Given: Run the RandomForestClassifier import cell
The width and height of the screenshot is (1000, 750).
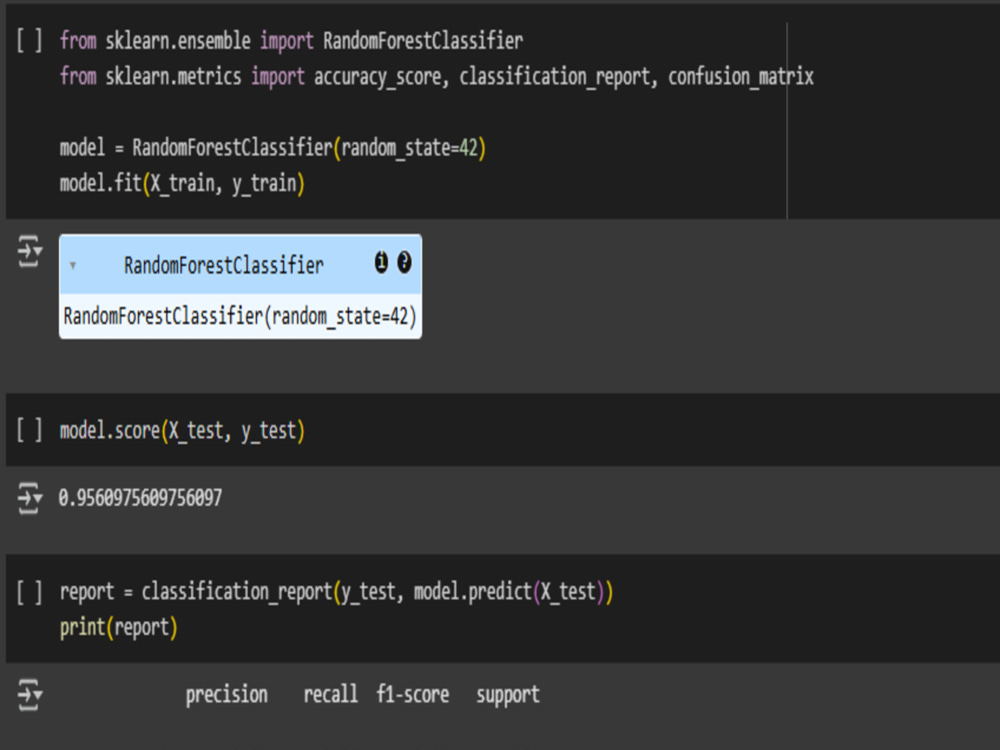Looking at the screenshot, I should pos(29,41).
